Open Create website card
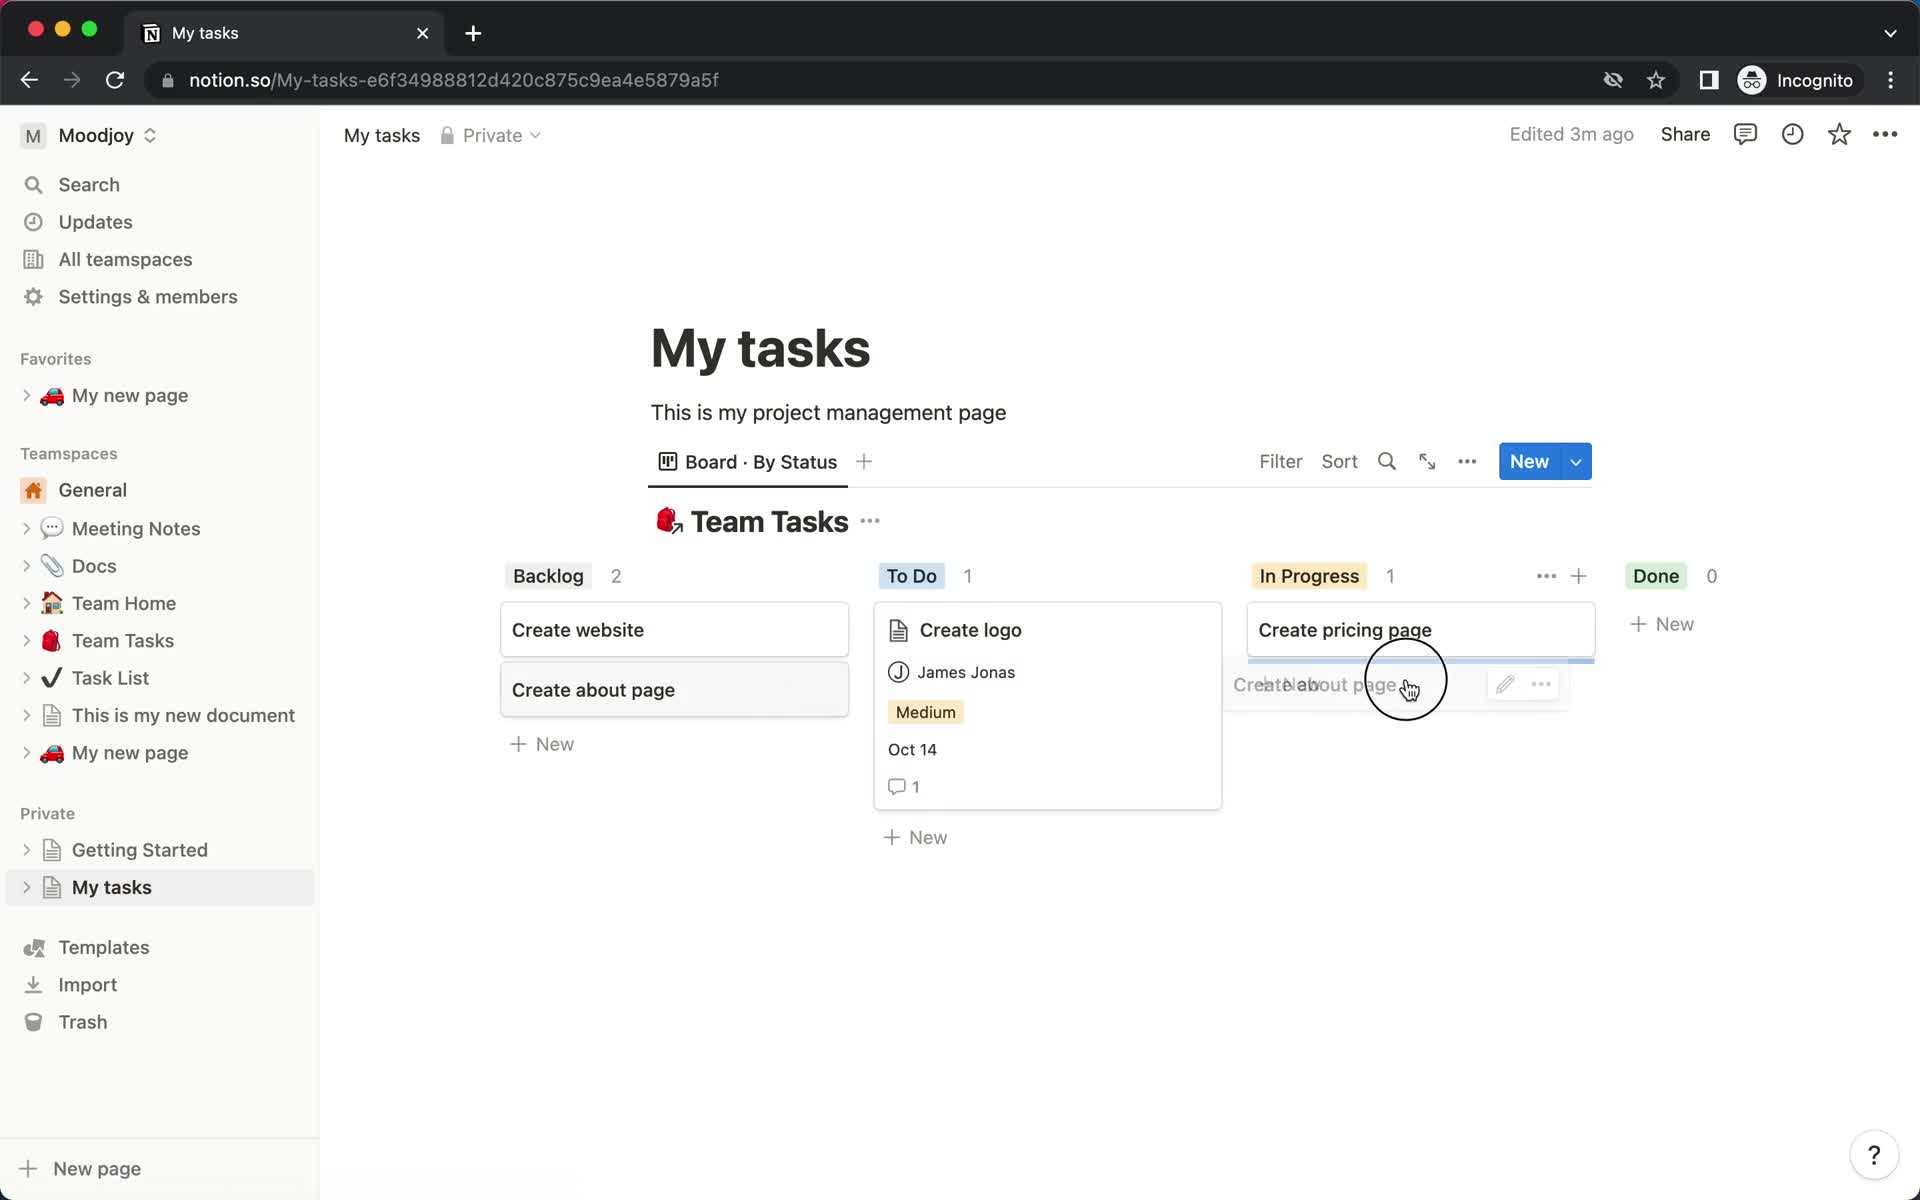This screenshot has width=1920, height=1200. tap(674, 630)
